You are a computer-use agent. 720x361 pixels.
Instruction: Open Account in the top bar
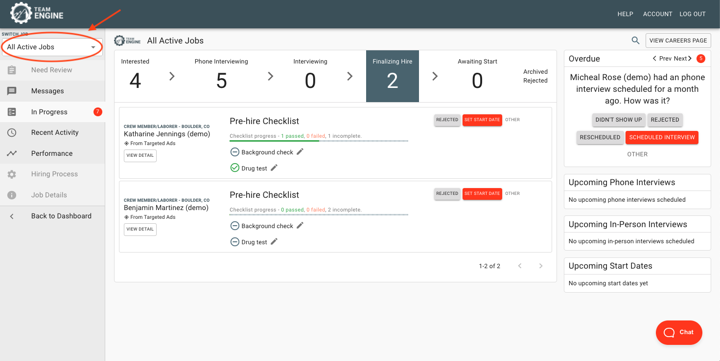pyautogui.click(x=658, y=14)
